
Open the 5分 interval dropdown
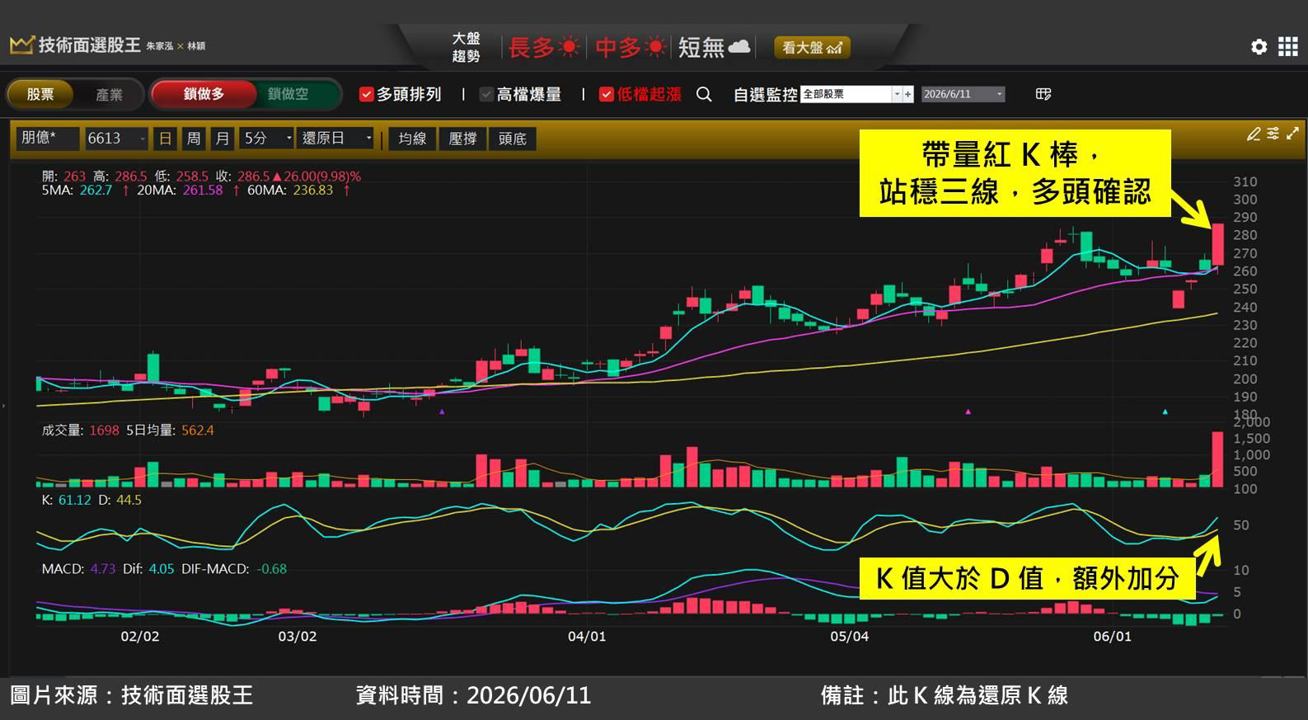[267, 138]
